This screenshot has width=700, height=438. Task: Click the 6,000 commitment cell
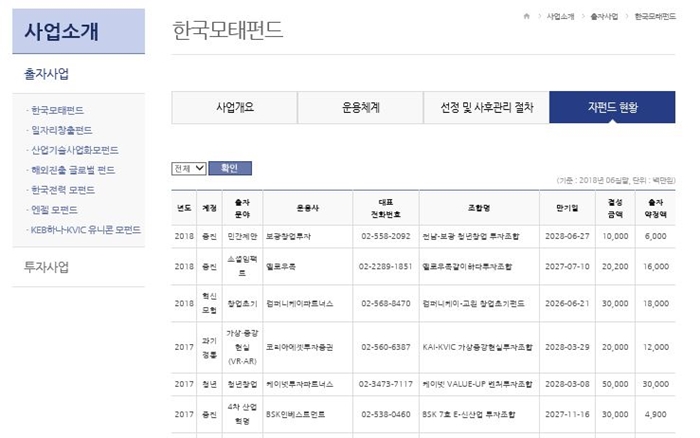[656, 236]
